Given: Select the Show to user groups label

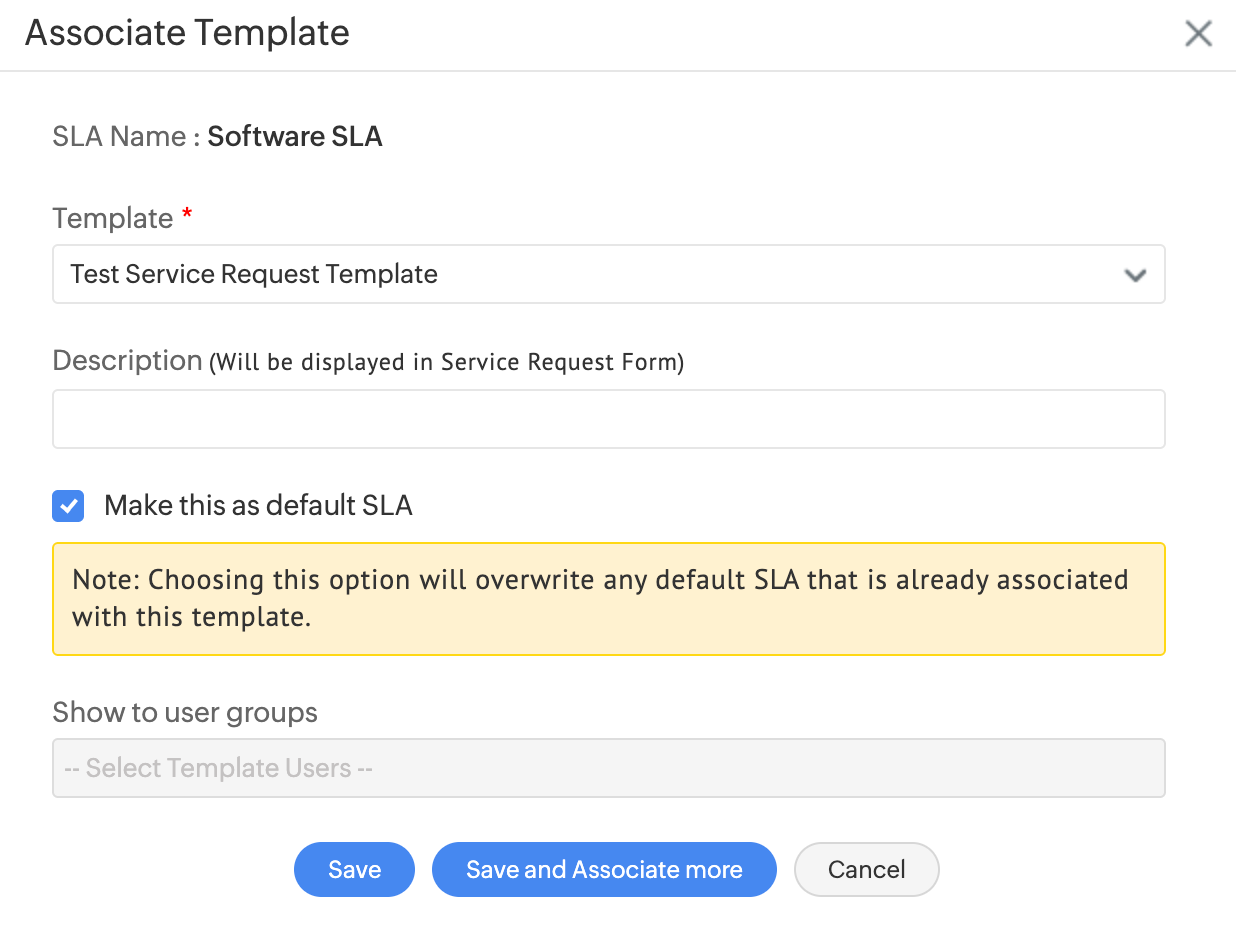Looking at the screenshot, I should (185, 713).
